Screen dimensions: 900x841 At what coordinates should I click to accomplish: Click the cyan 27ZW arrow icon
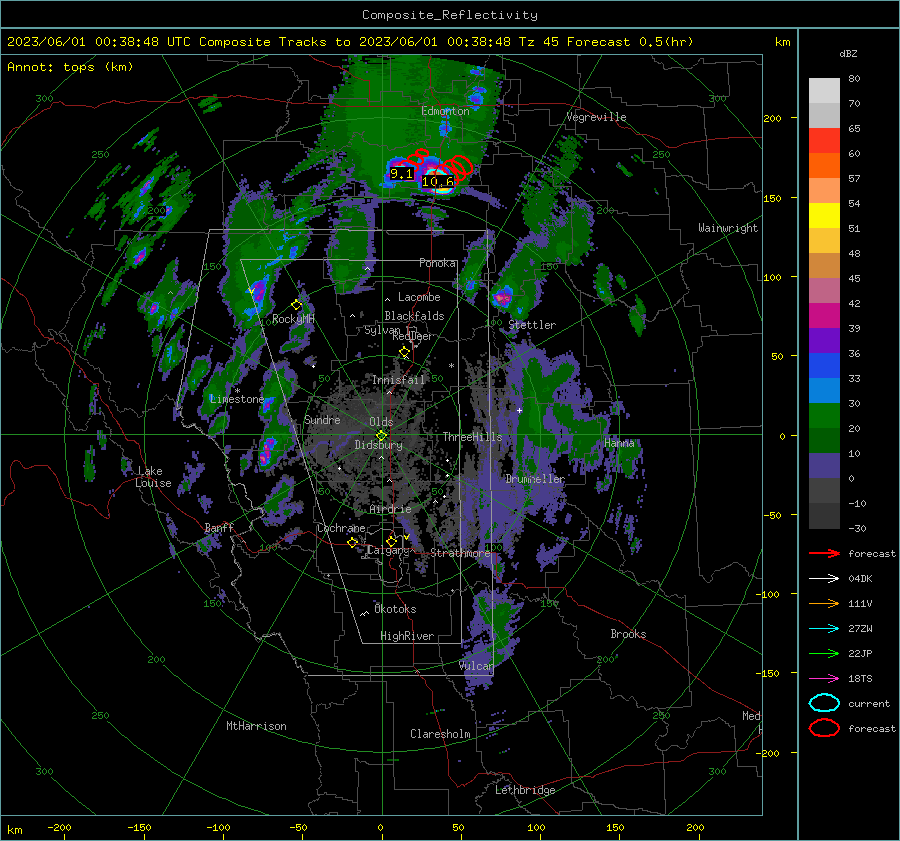tap(824, 629)
